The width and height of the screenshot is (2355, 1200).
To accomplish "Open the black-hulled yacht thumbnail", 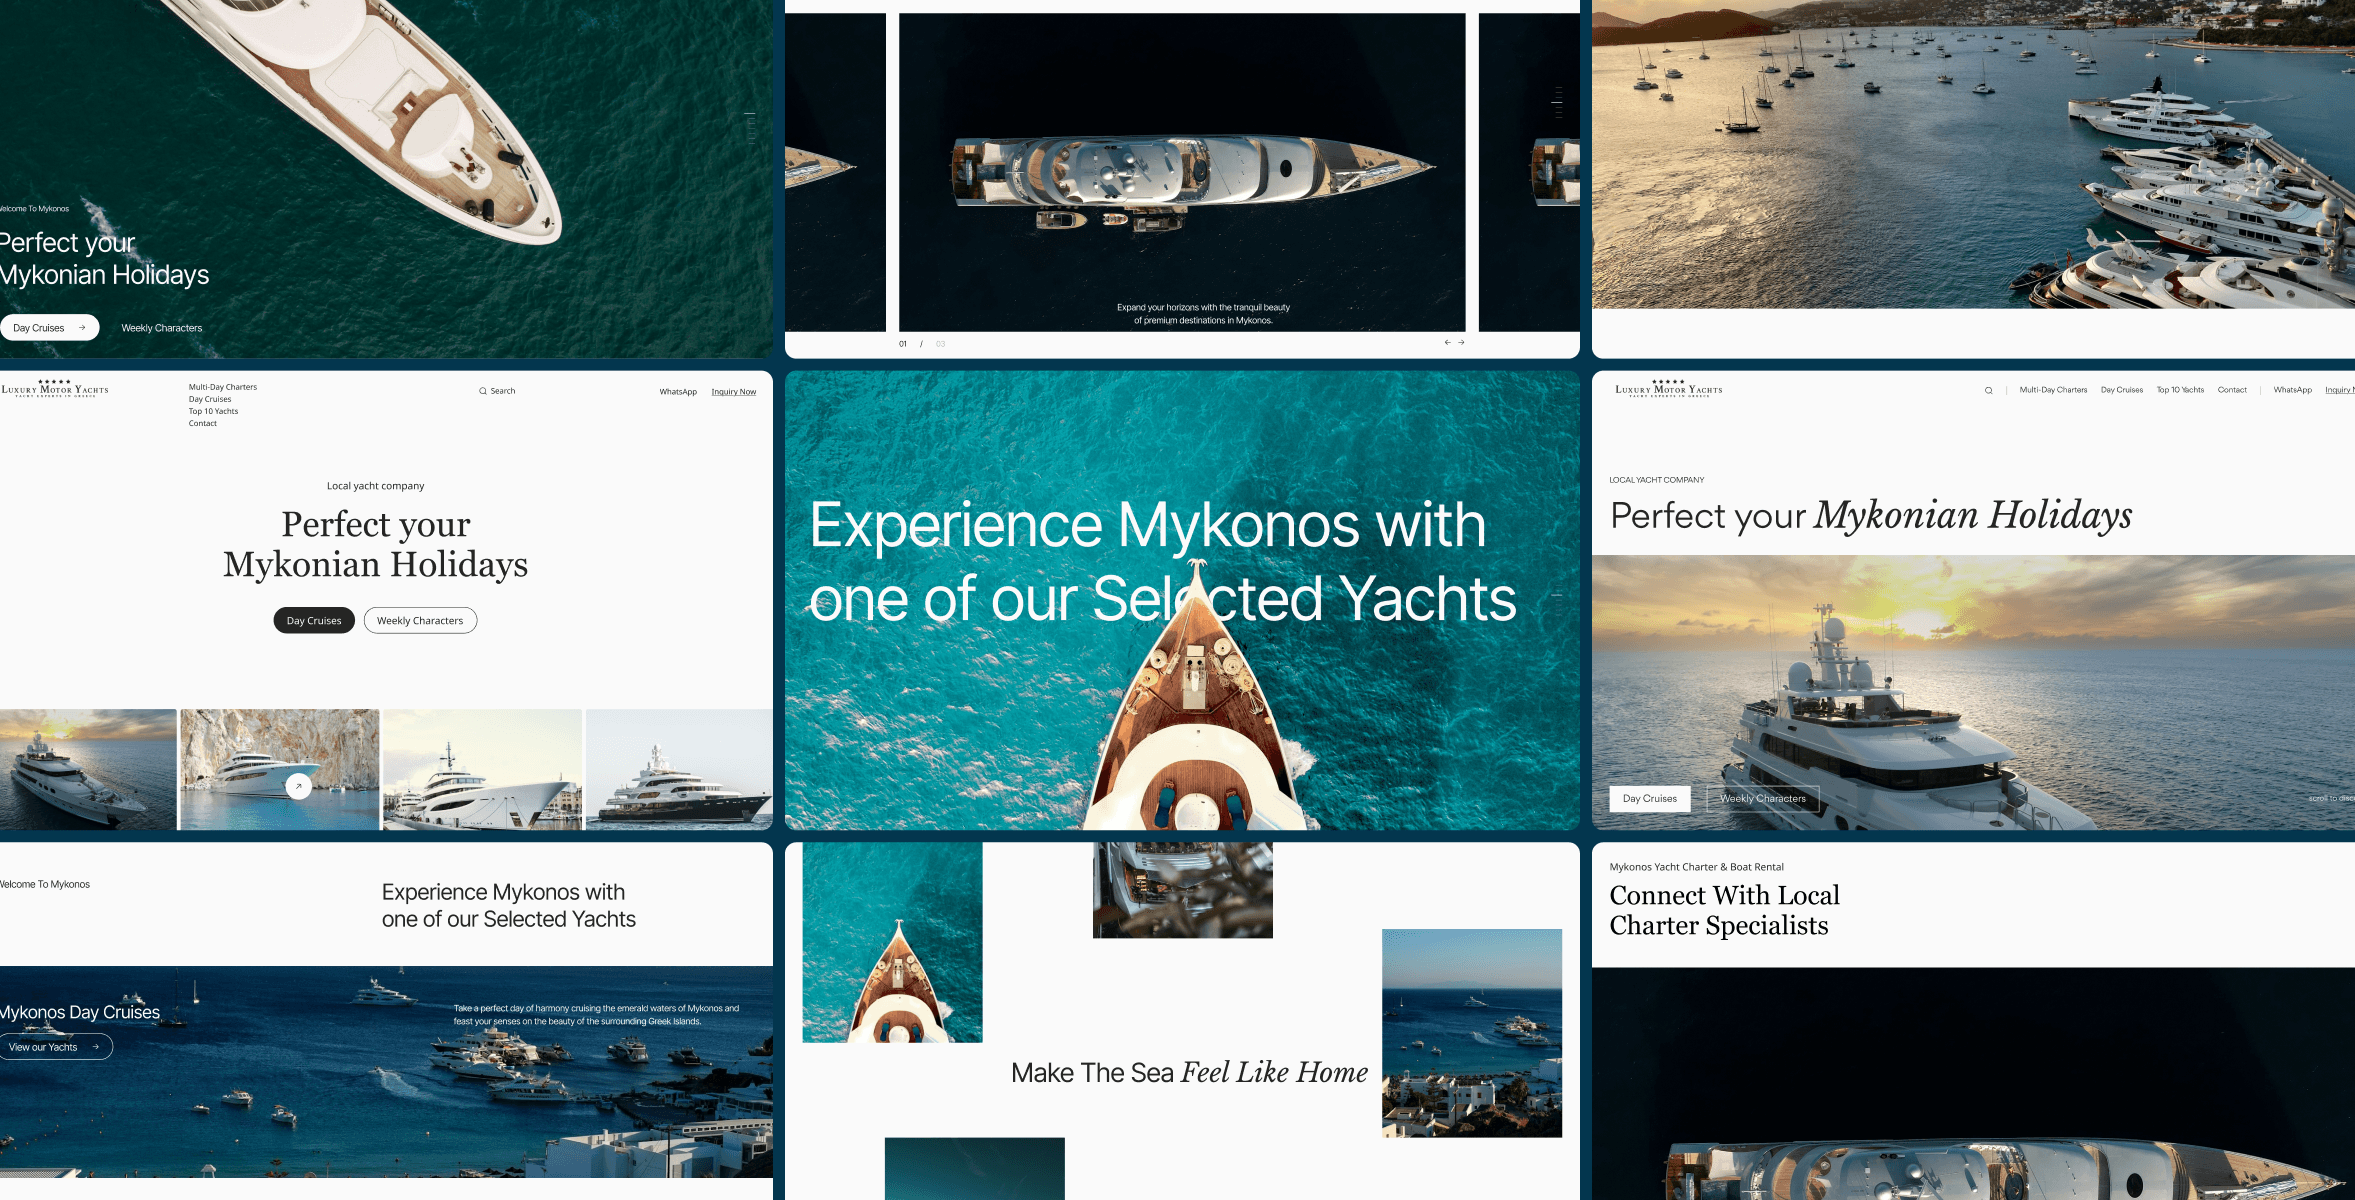I will (x=679, y=769).
